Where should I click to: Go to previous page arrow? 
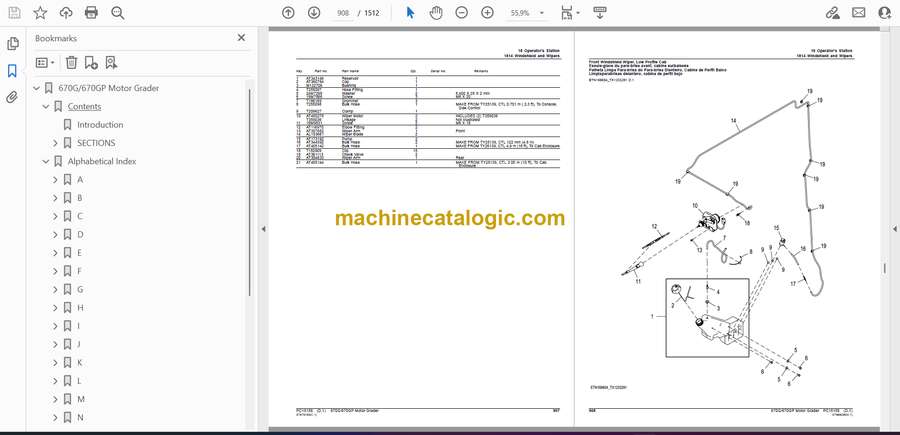288,13
